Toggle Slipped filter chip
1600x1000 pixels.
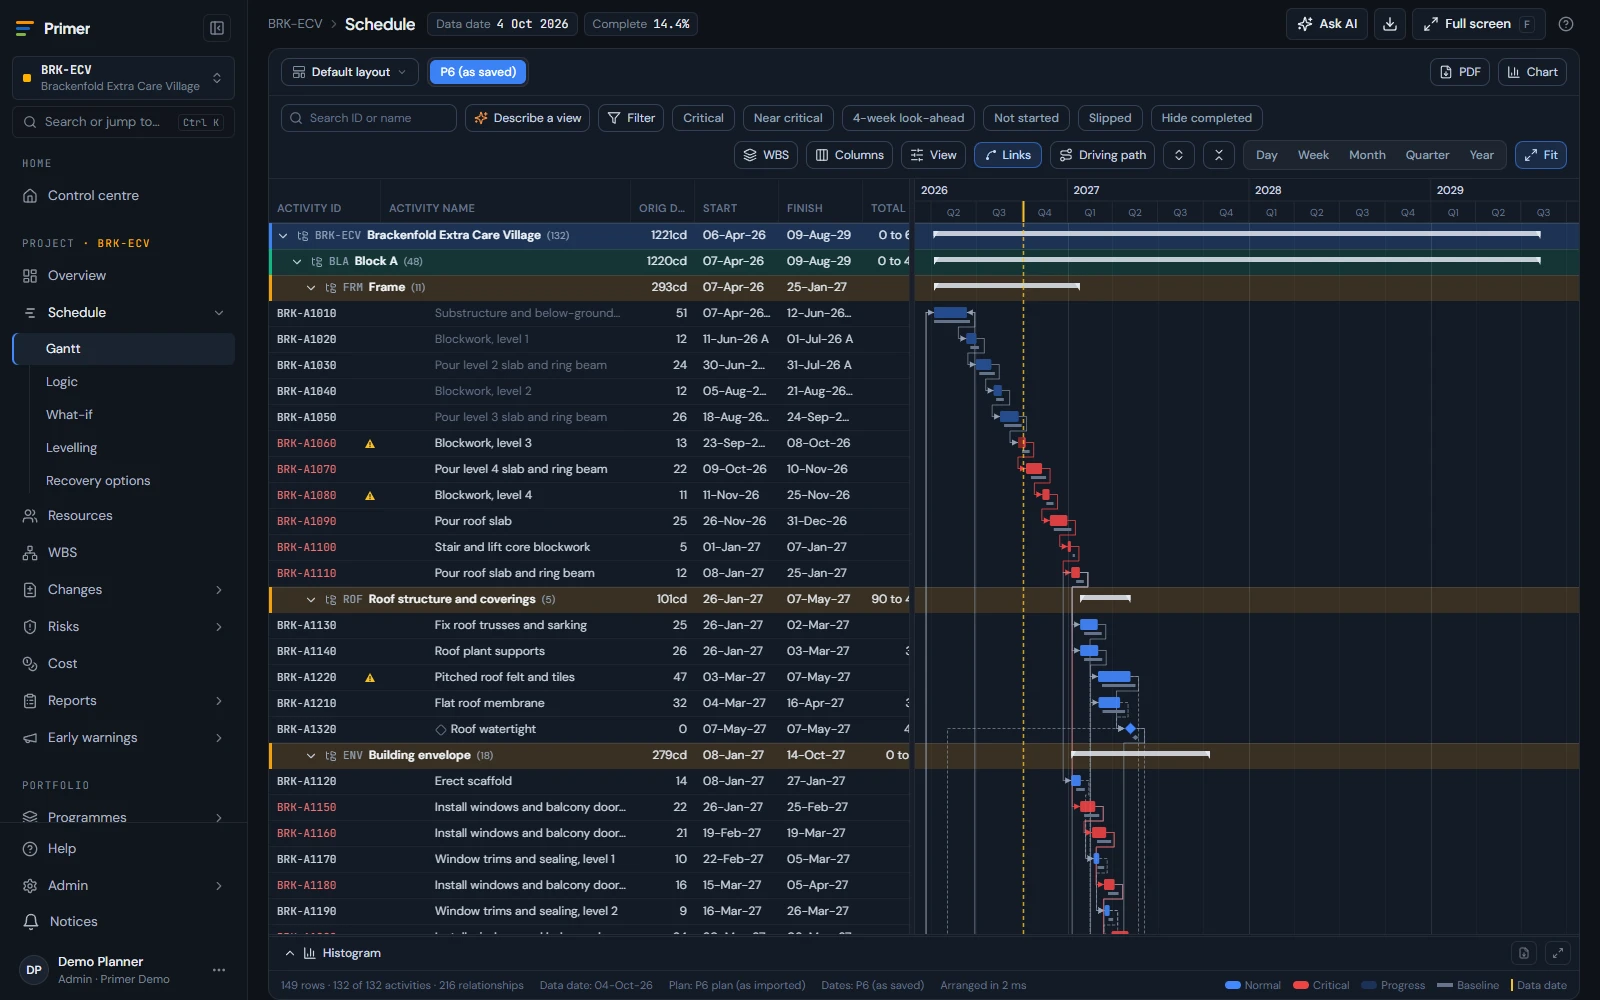pyautogui.click(x=1110, y=118)
